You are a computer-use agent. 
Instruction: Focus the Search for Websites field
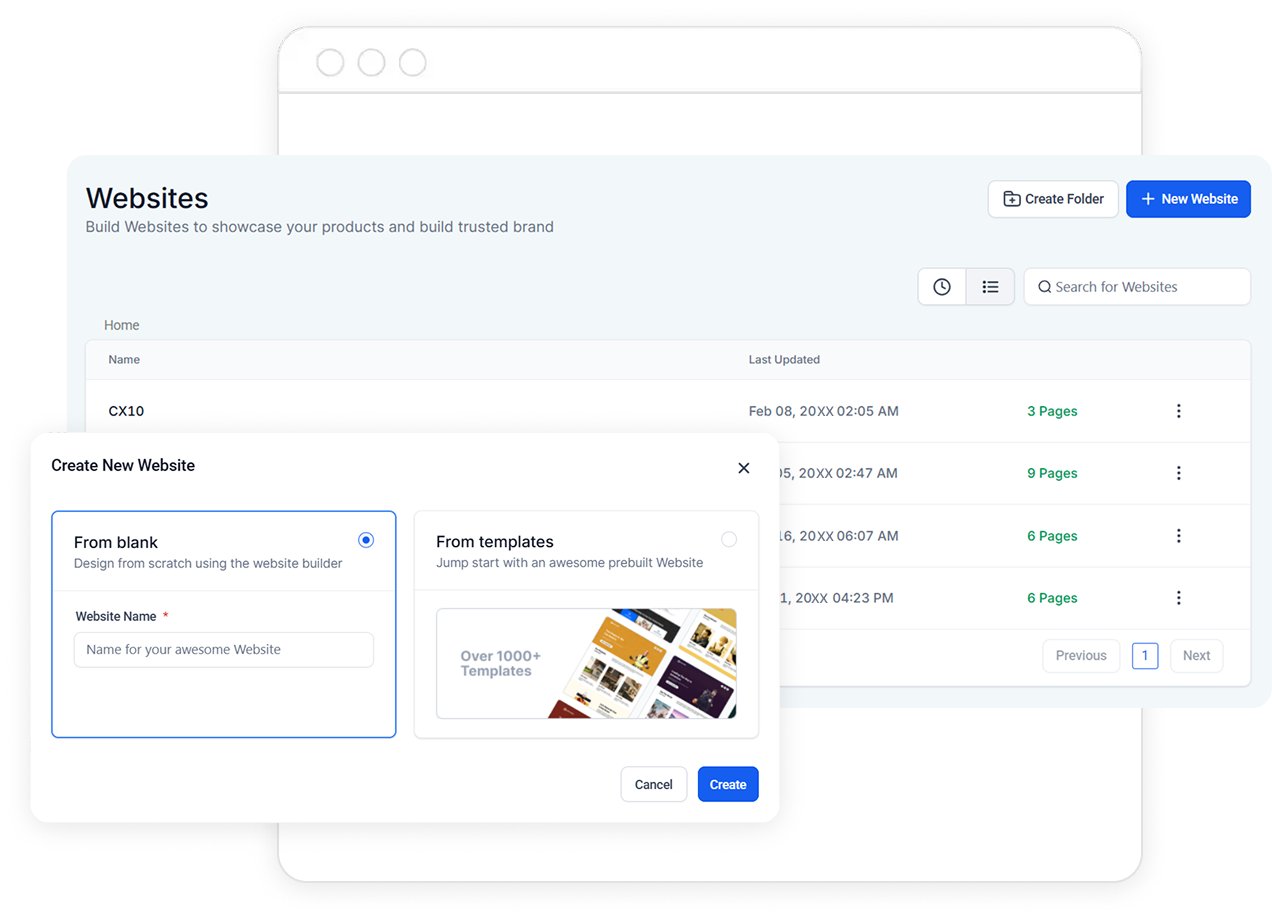click(x=1137, y=287)
